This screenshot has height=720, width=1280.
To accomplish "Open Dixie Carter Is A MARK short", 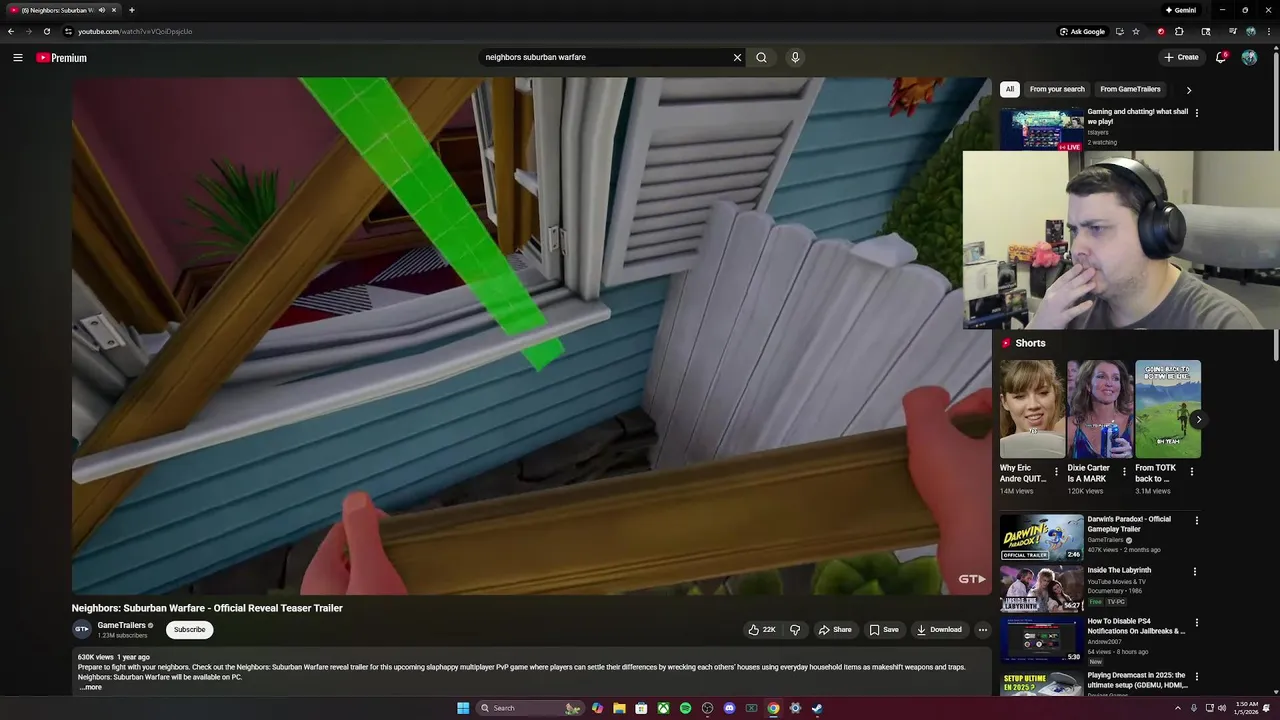I will tap(1099, 409).
